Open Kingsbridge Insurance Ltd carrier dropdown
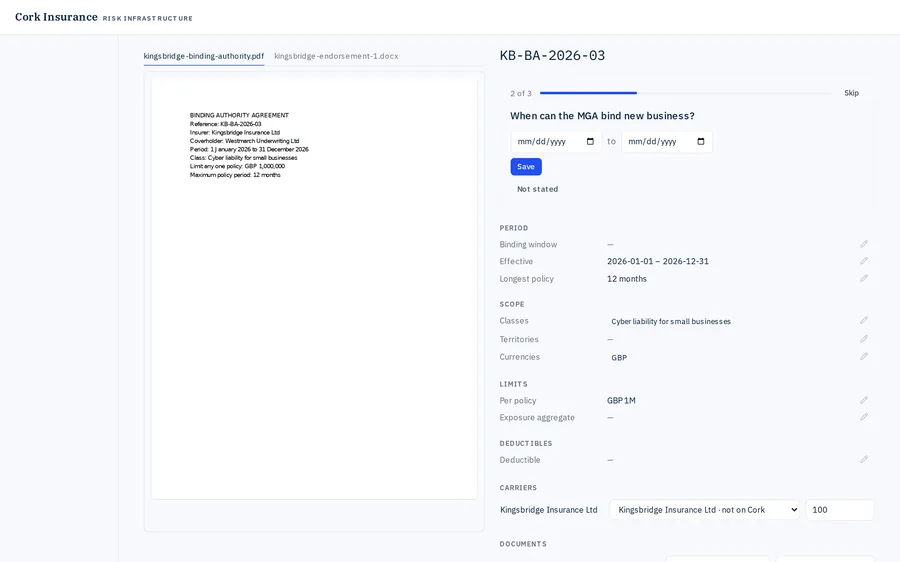 (x=704, y=510)
